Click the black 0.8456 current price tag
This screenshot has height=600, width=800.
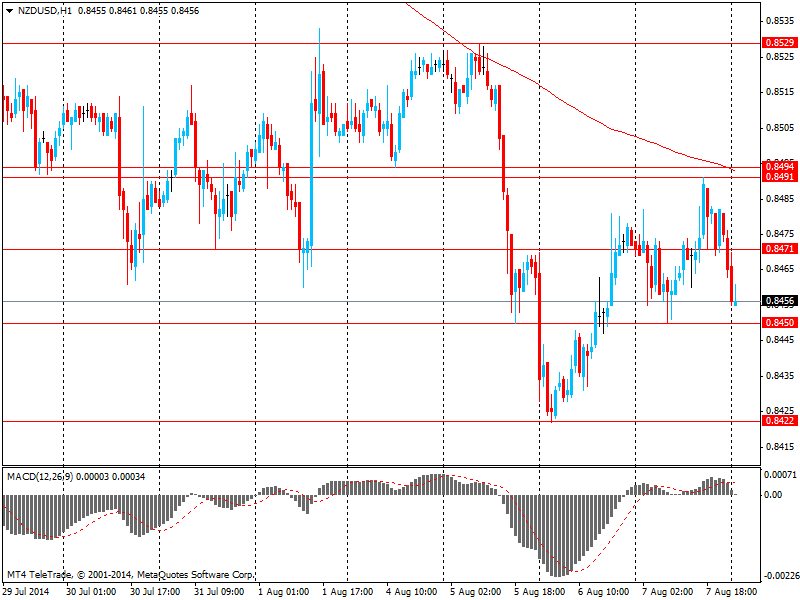coord(779,301)
